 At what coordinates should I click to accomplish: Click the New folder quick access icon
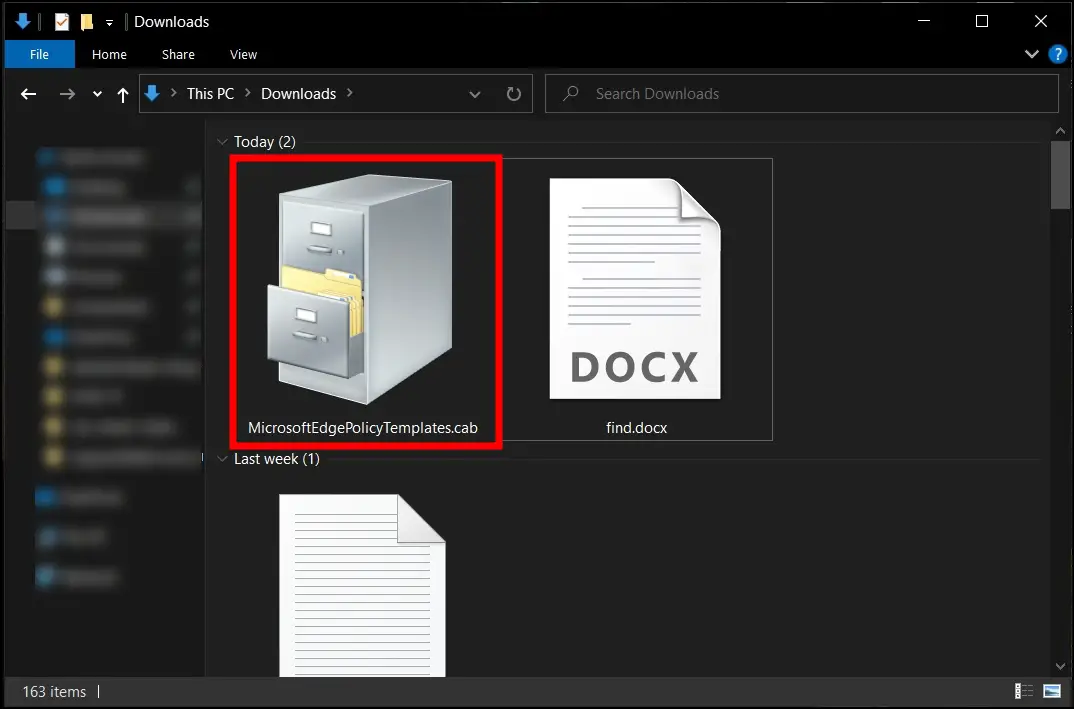87,22
